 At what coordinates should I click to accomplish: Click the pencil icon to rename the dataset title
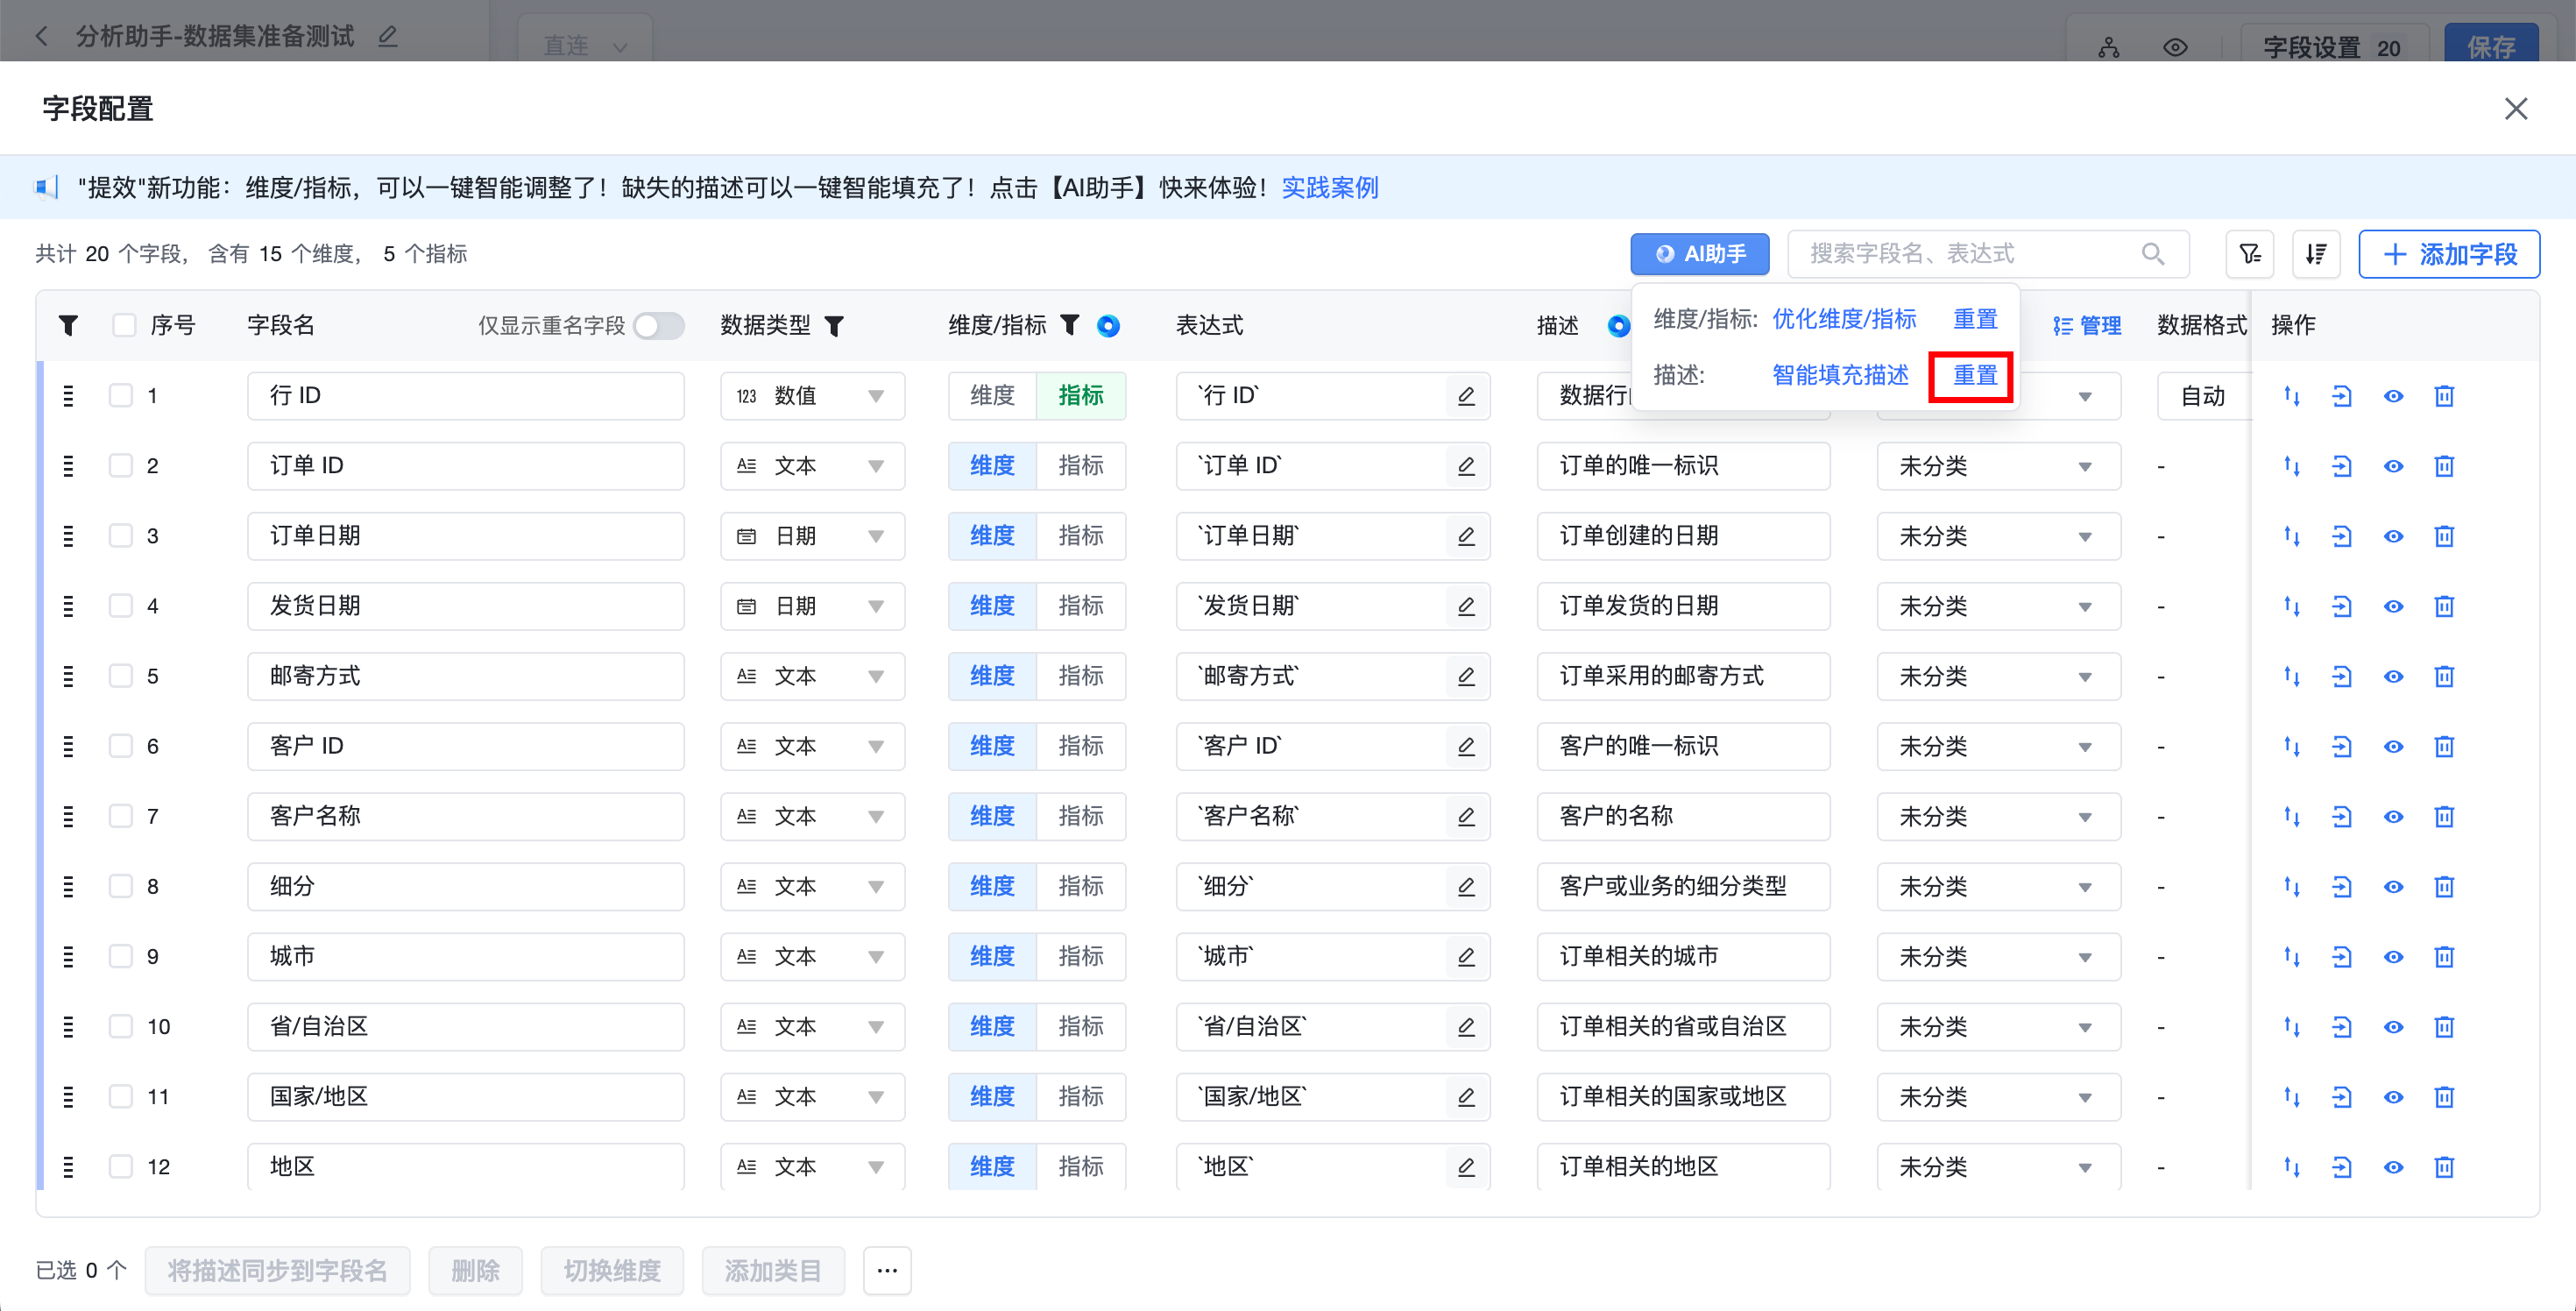388,37
